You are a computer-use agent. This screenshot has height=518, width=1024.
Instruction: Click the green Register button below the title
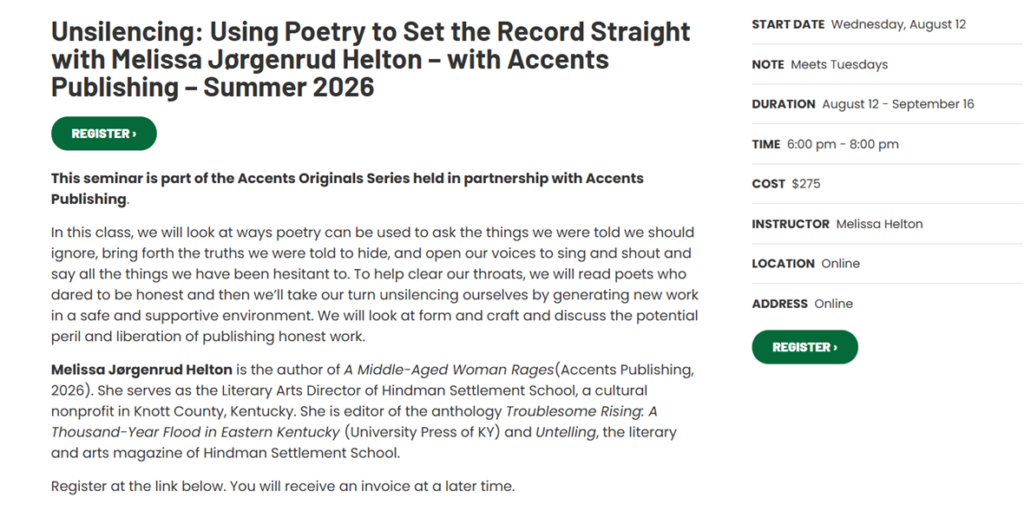tap(104, 133)
